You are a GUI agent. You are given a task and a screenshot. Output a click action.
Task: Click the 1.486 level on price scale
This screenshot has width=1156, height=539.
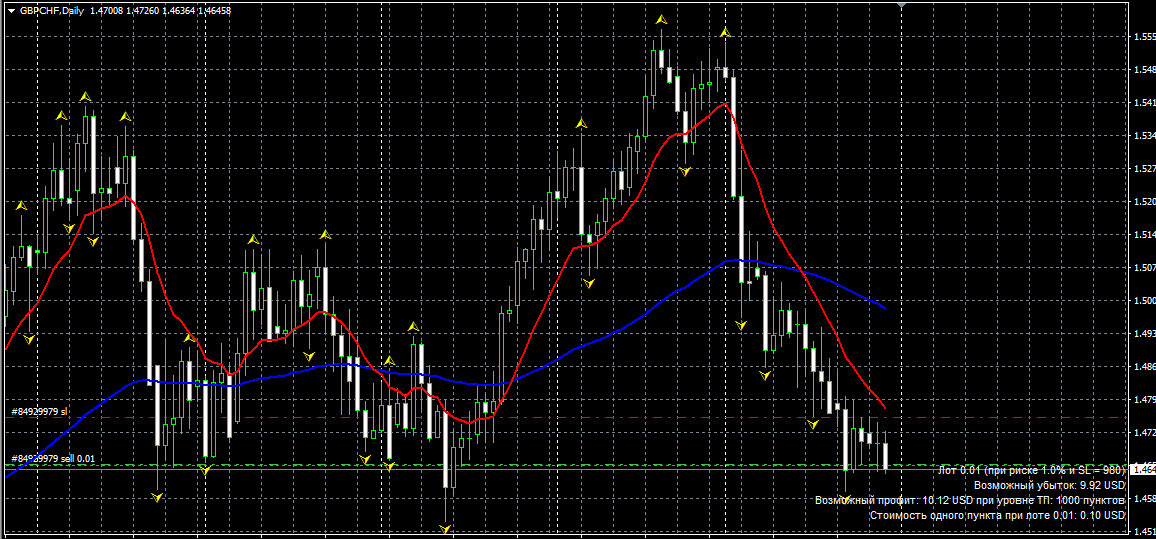pos(1143,366)
